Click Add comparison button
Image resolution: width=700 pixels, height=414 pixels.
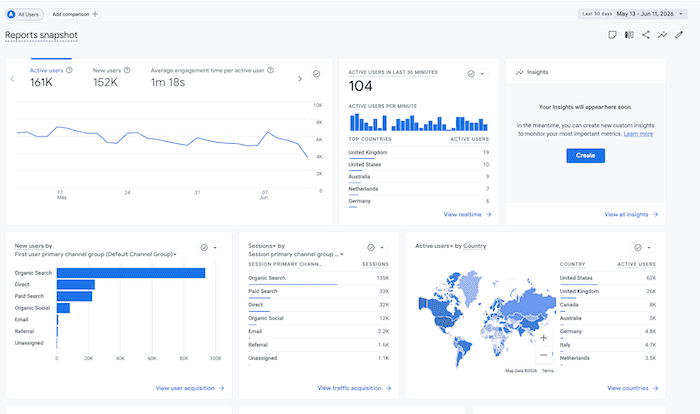pyautogui.click(x=74, y=14)
